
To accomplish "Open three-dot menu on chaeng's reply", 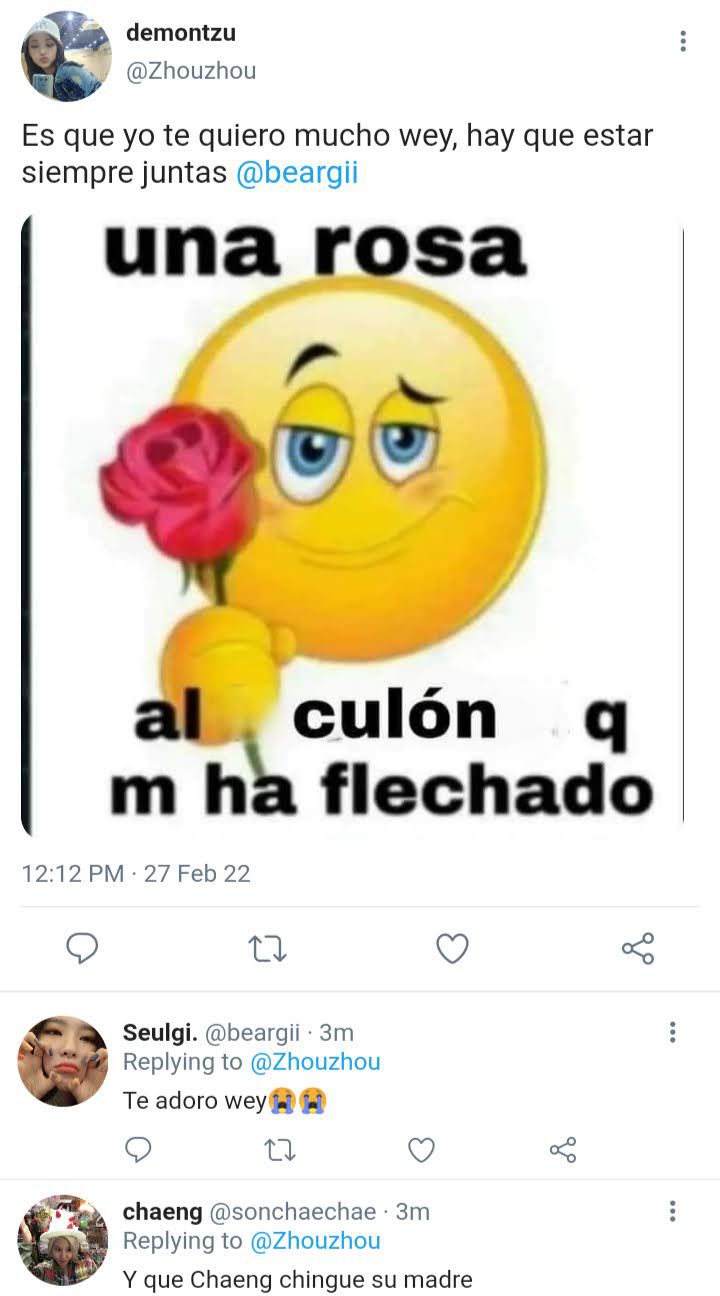I will click(x=672, y=1211).
